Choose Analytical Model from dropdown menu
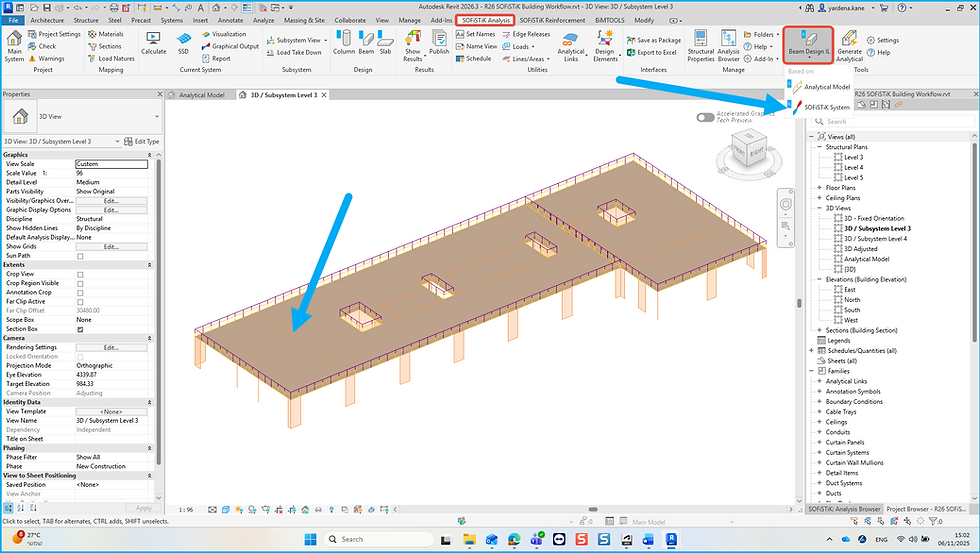The height and width of the screenshot is (553, 980). point(819,87)
